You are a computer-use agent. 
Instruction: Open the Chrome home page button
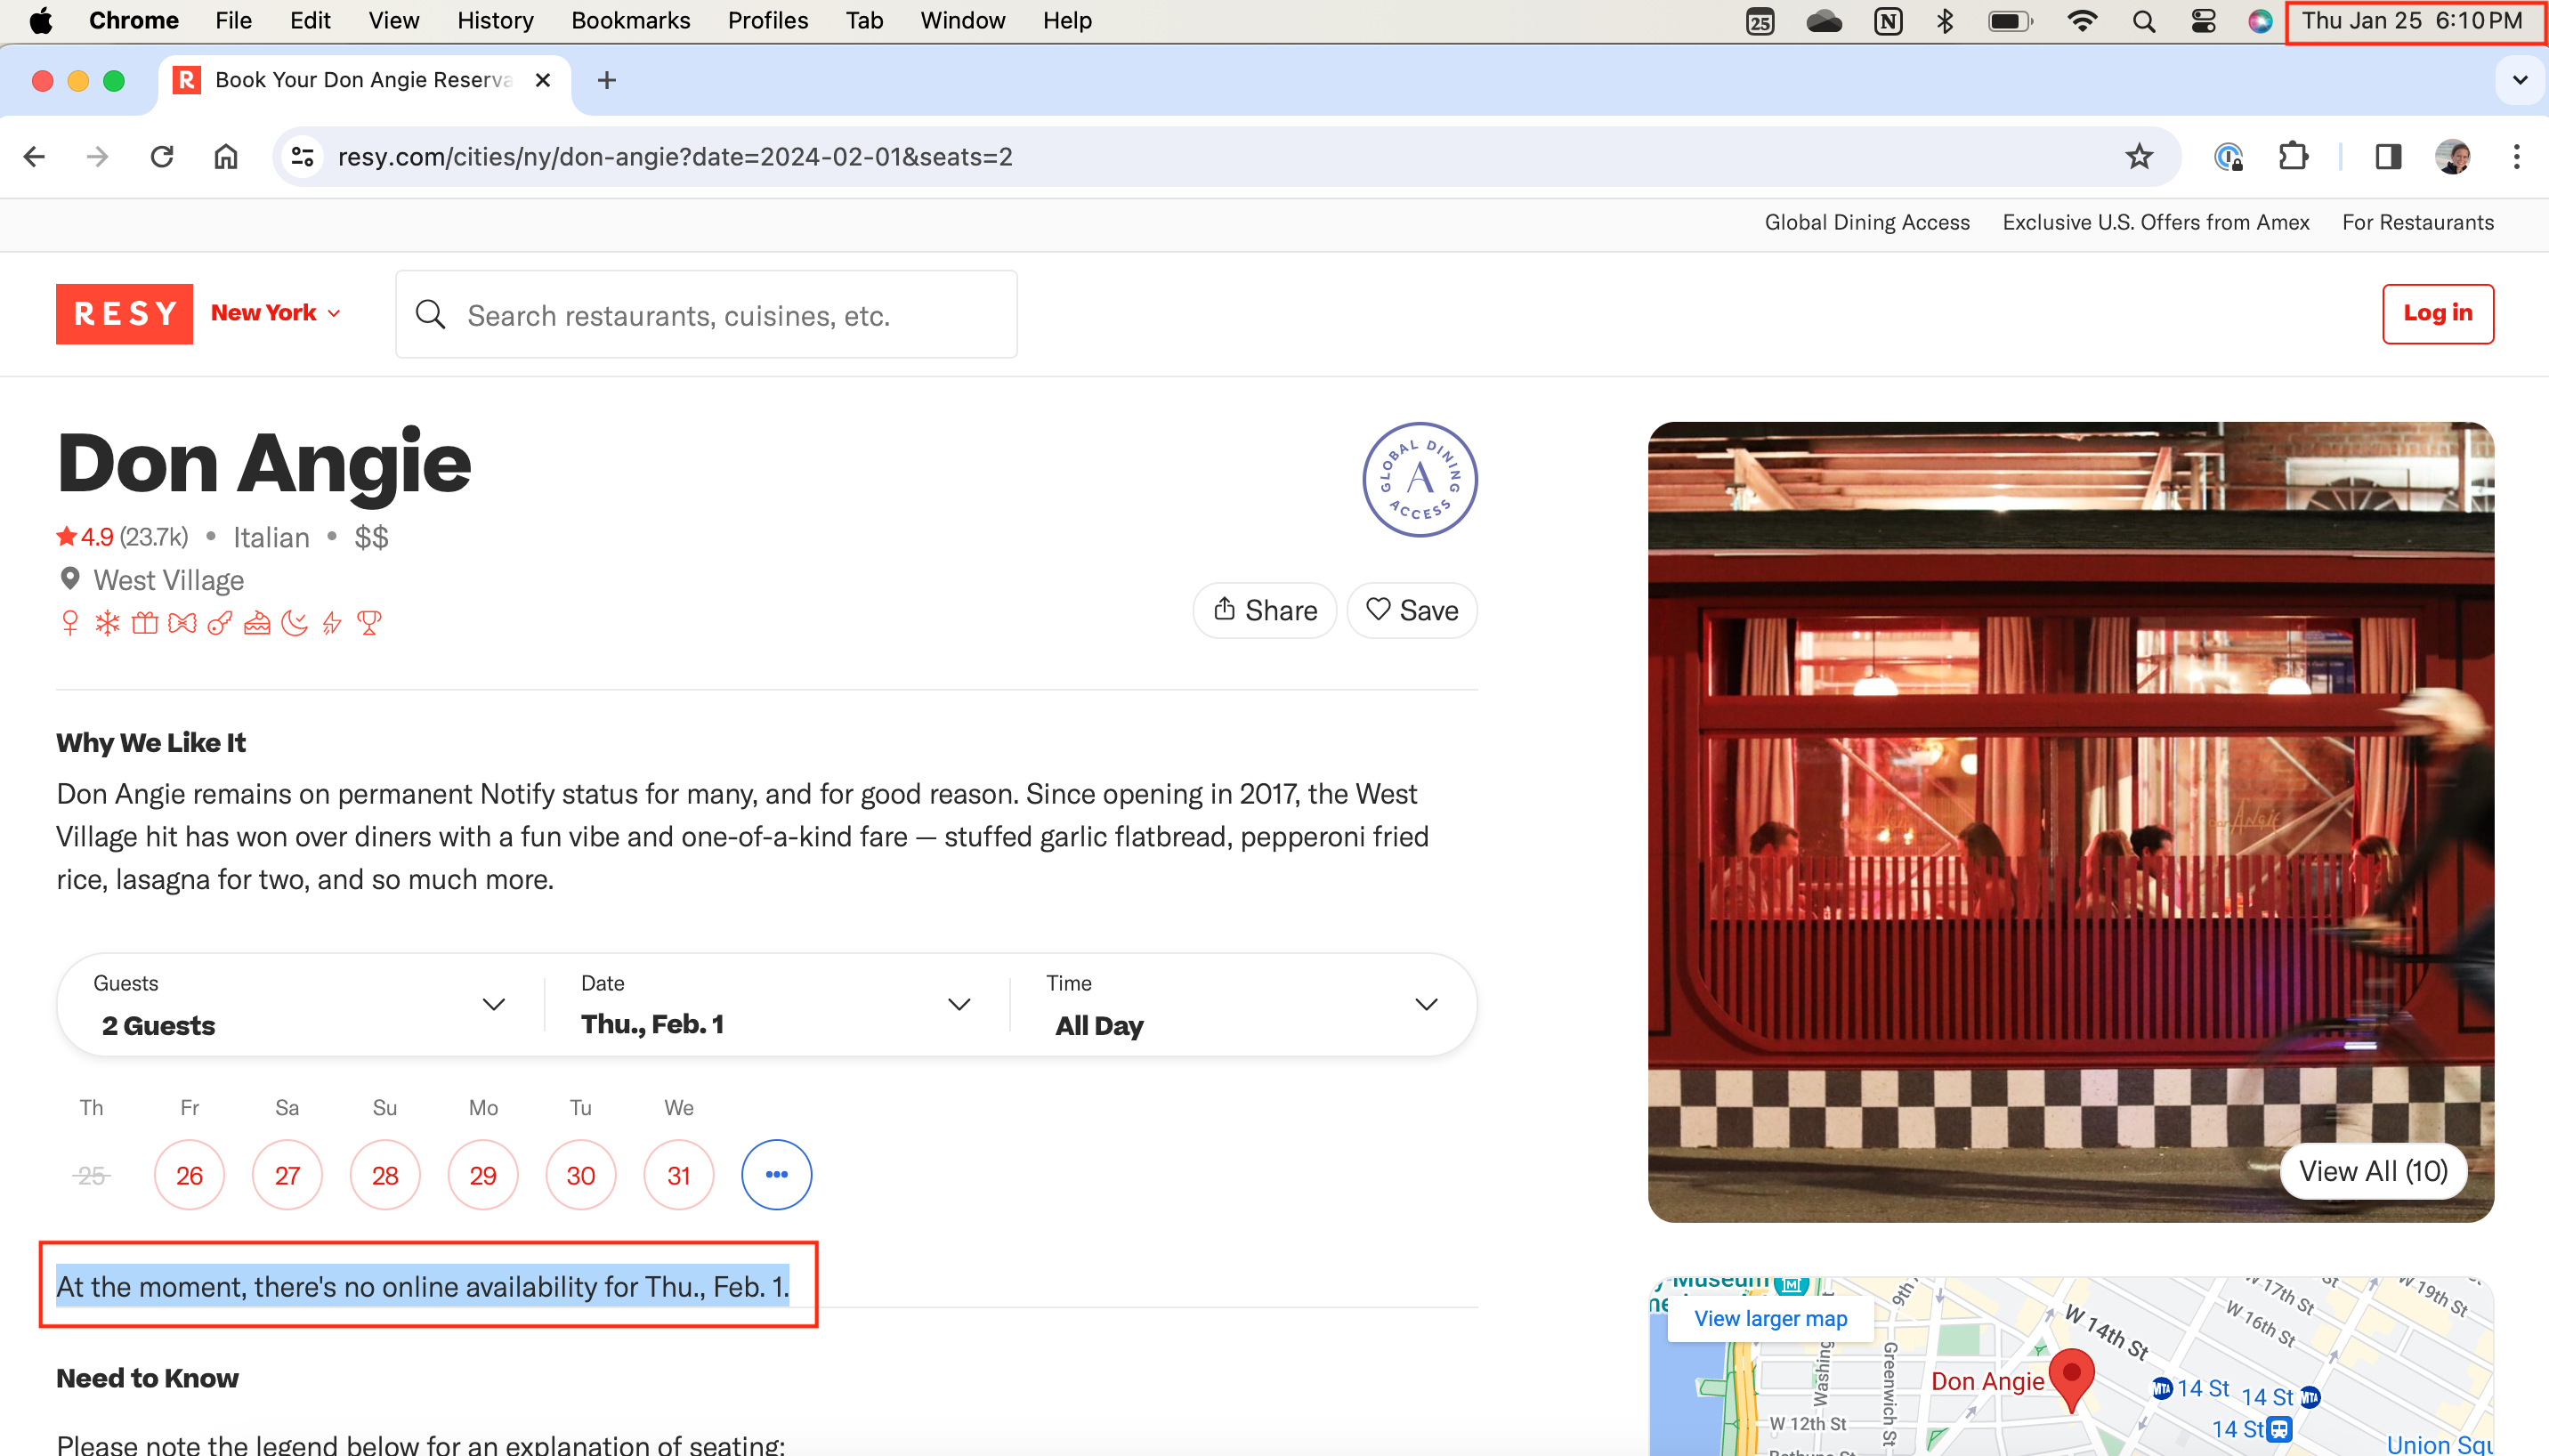(226, 157)
